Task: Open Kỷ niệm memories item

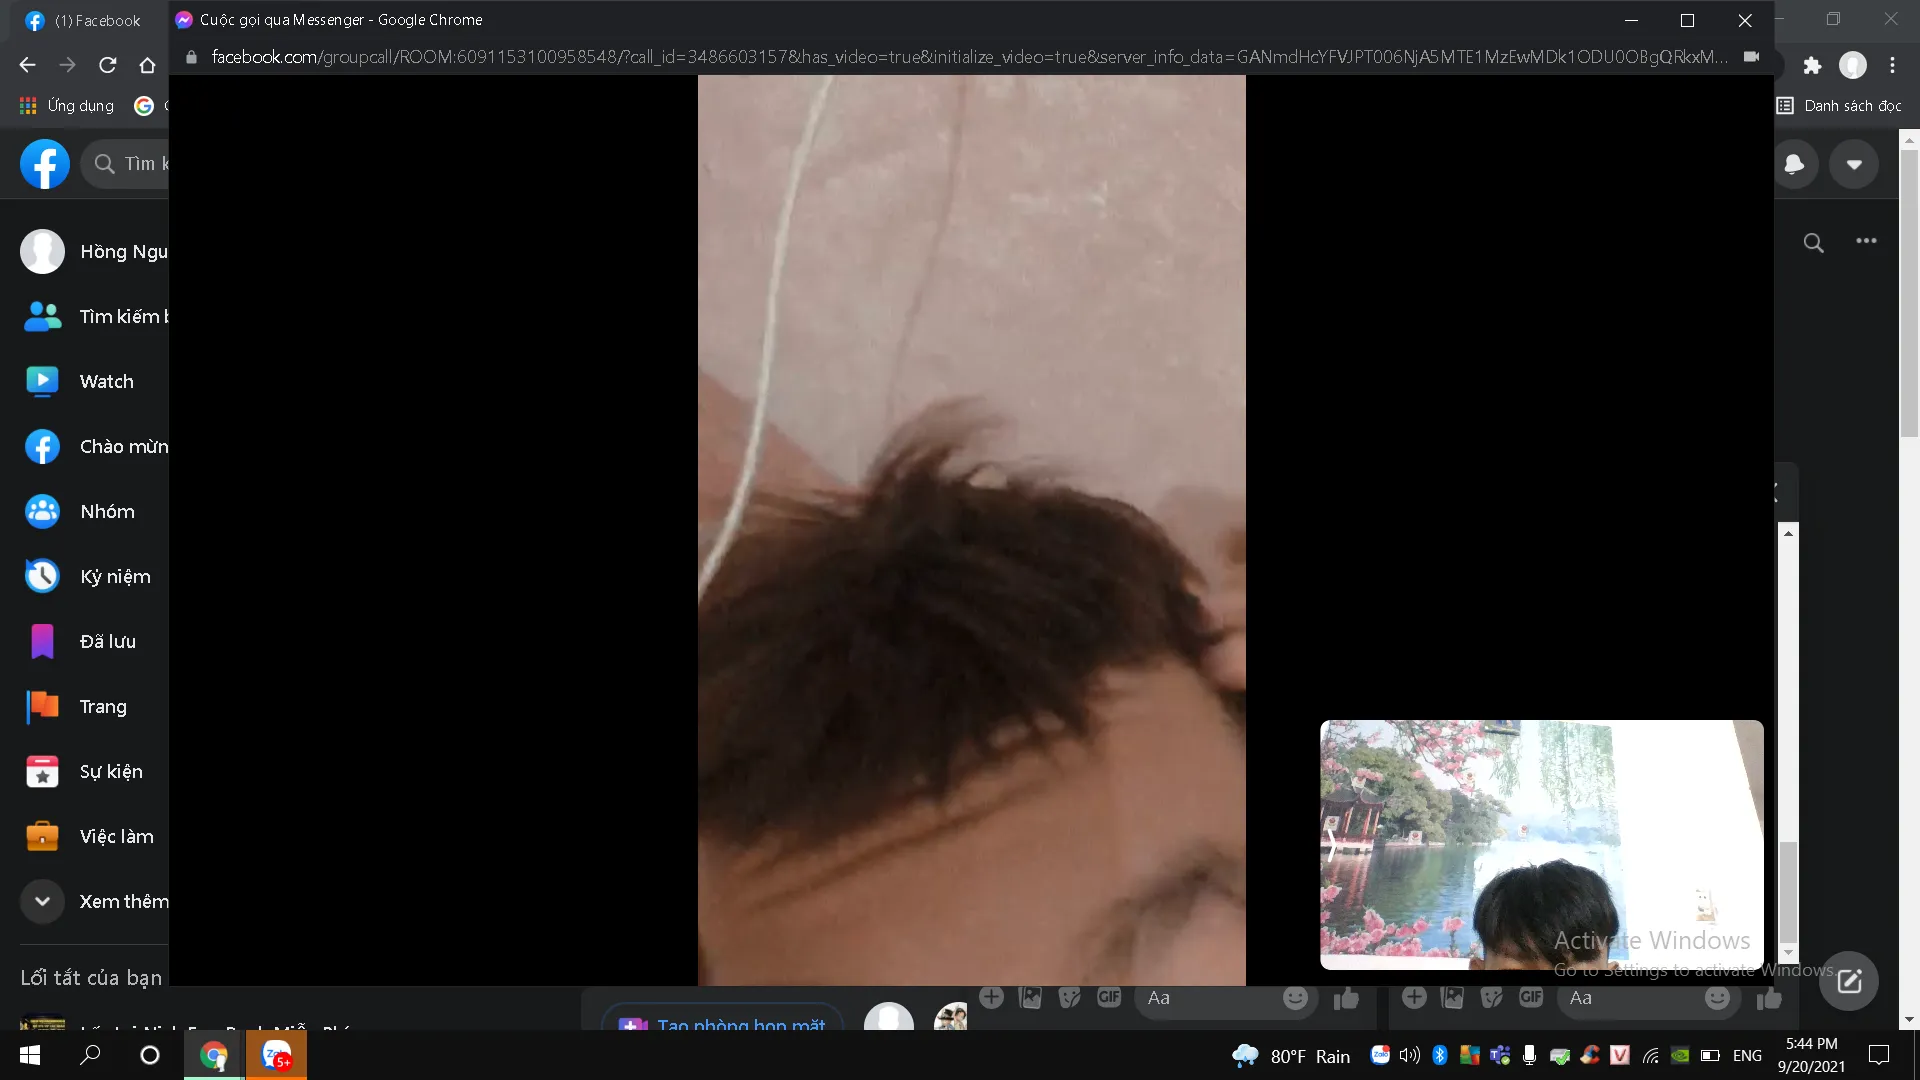Action: [x=114, y=576]
